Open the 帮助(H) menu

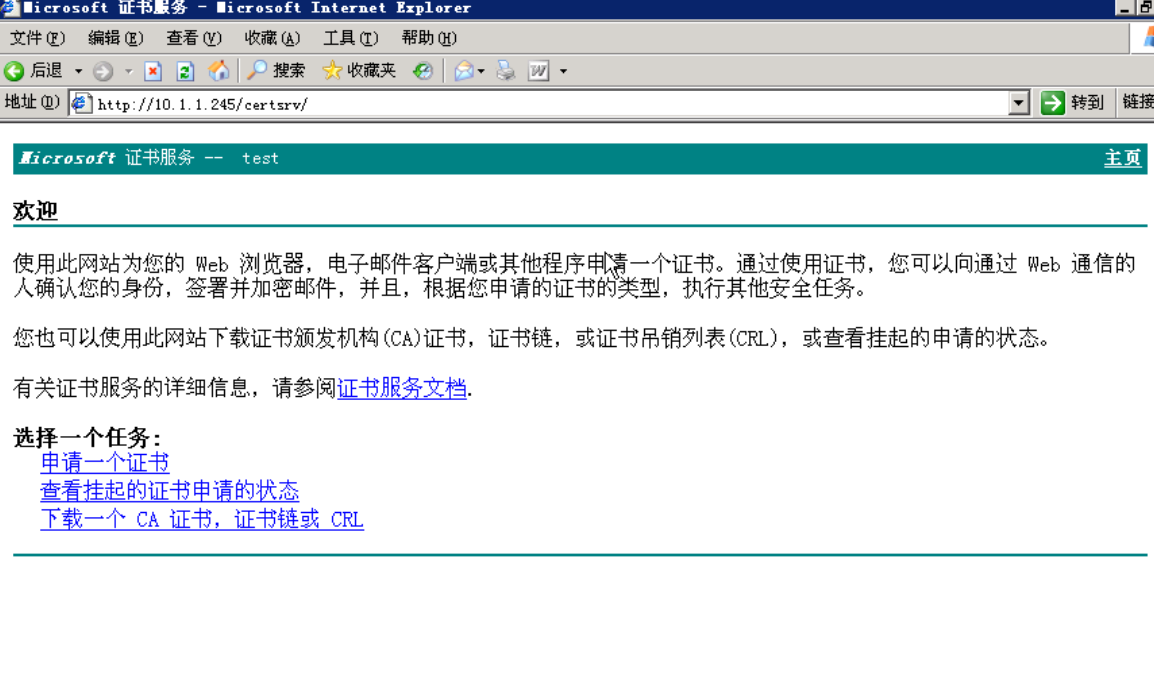[x=429, y=38]
